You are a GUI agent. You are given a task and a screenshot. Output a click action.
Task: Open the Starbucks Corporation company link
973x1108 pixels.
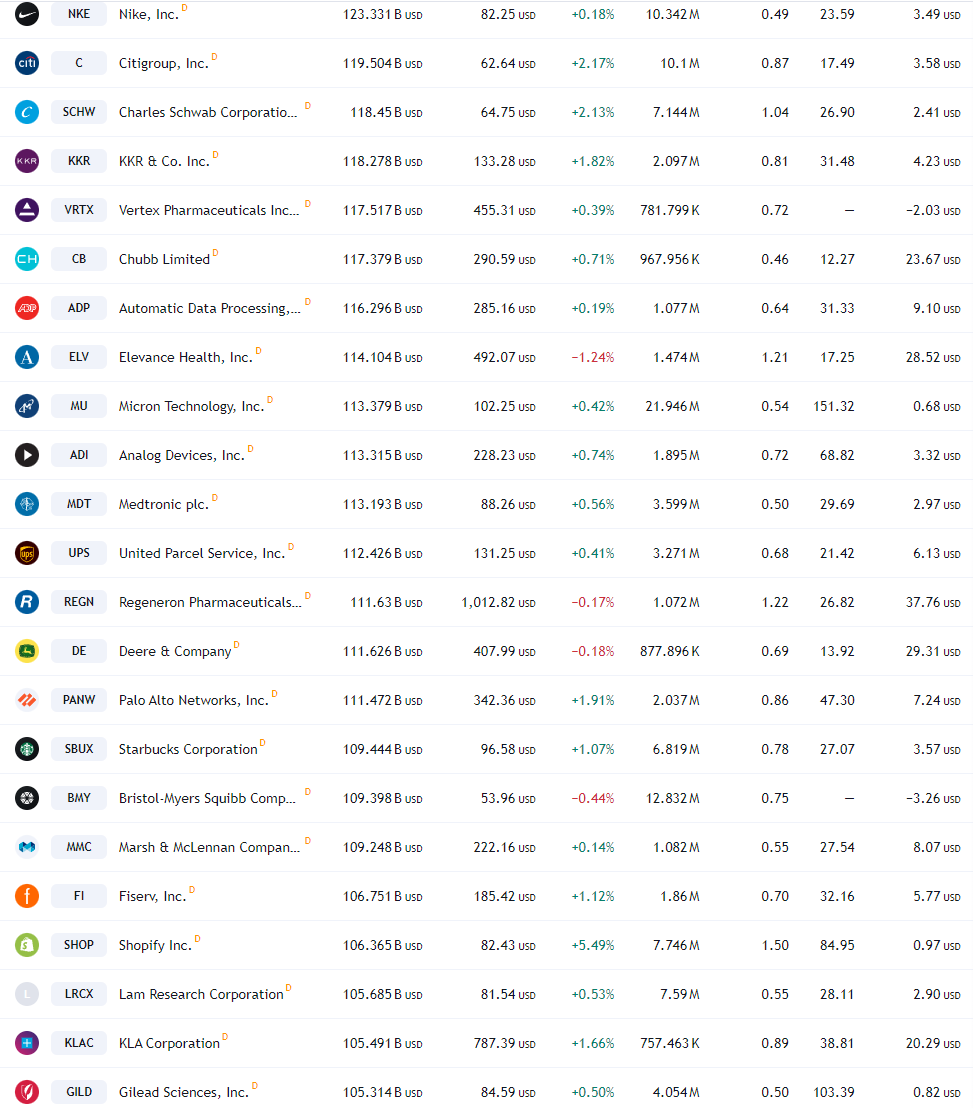click(x=188, y=750)
